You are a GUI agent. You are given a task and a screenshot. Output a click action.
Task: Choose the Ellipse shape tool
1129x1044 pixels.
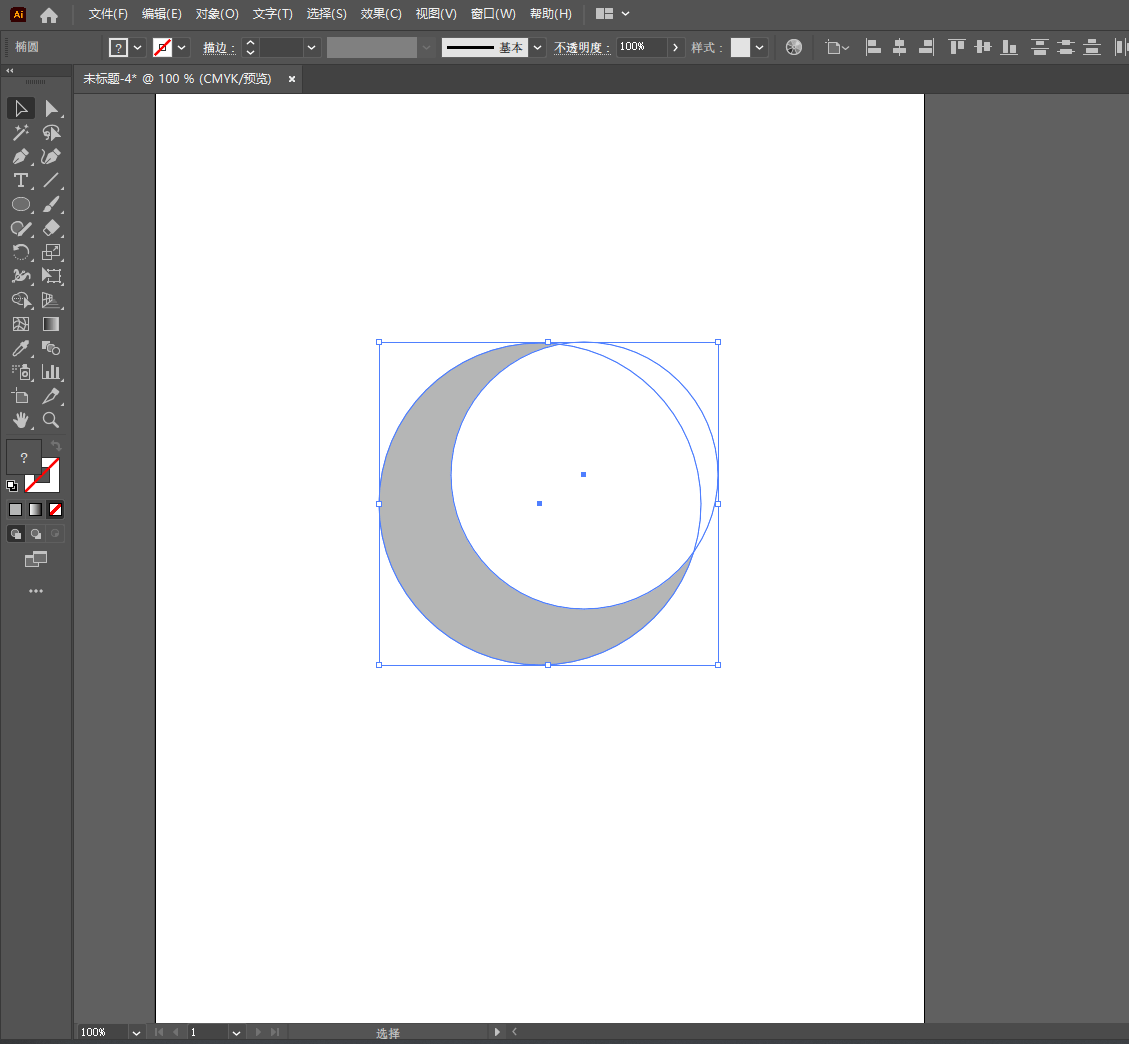(x=21, y=204)
